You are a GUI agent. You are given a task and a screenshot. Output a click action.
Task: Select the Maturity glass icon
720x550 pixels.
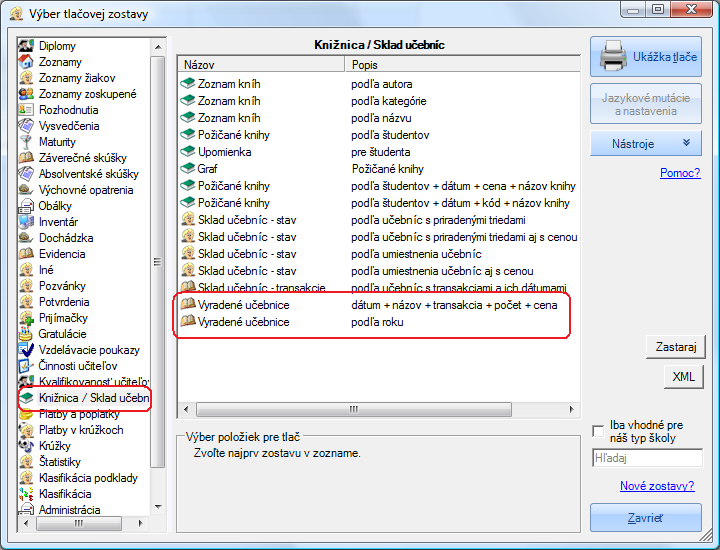(x=26, y=142)
